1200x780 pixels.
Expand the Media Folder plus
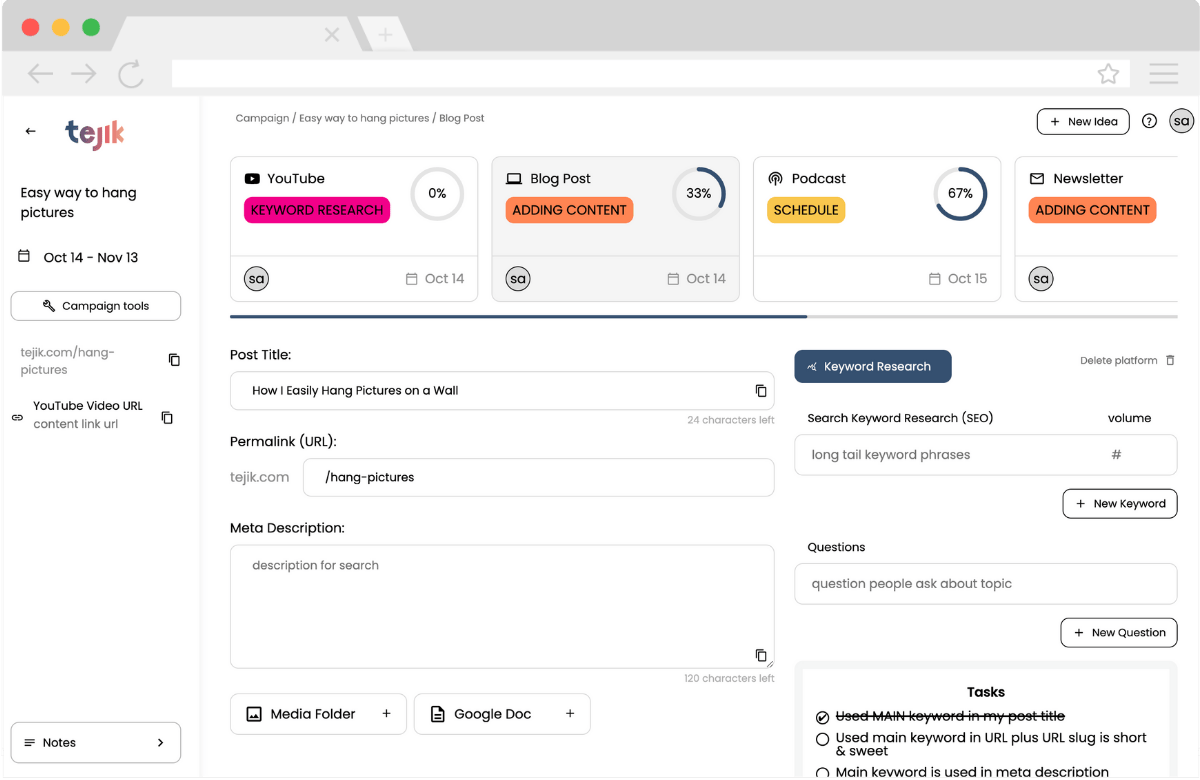(386, 714)
